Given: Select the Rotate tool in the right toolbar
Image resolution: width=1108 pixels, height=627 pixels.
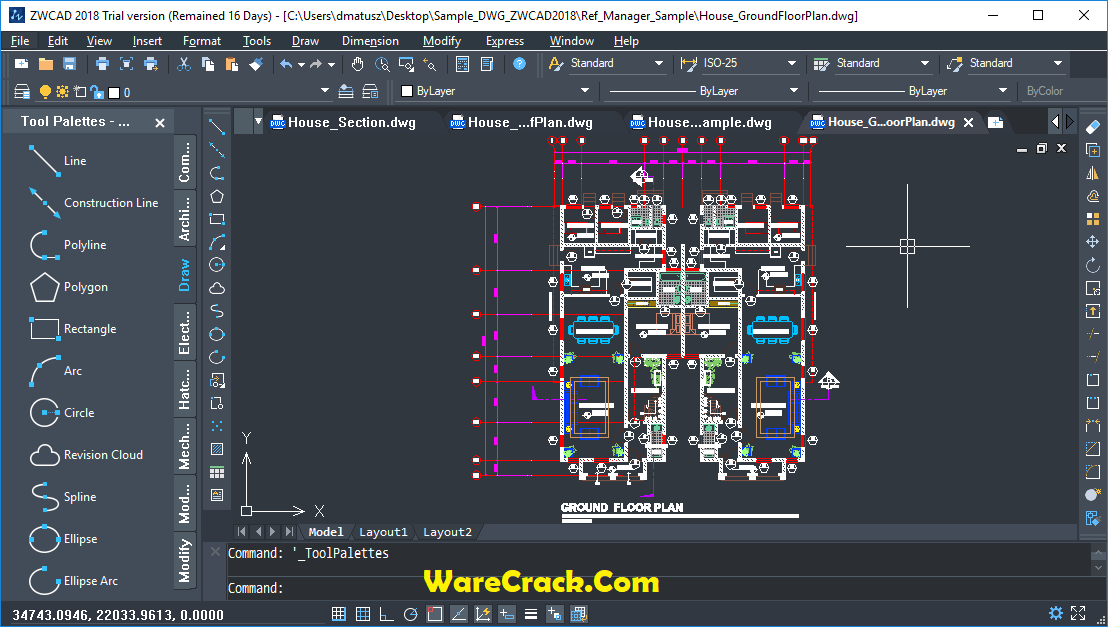Looking at the screenshot, I should pyautogui.click(x=1092, y=265).
